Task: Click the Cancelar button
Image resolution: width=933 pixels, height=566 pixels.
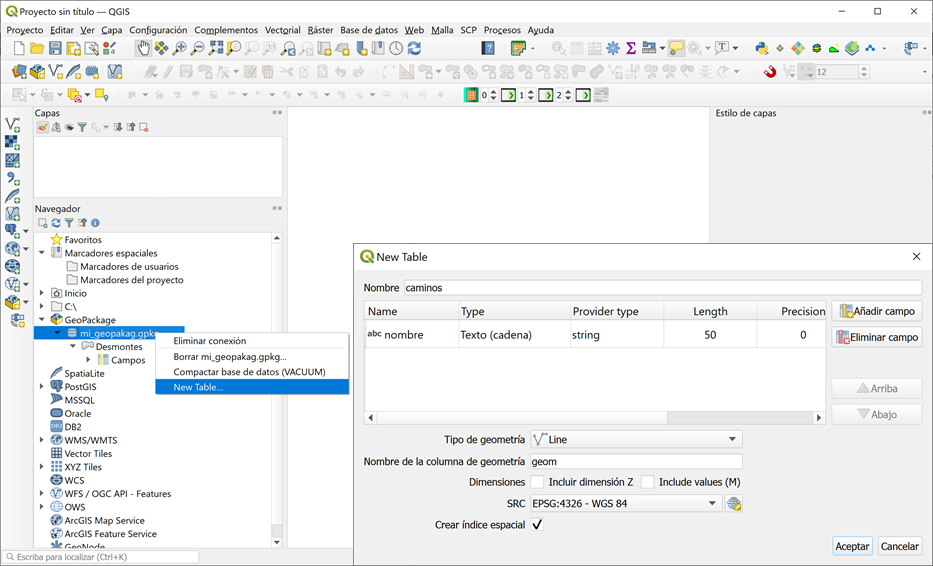Action: [x=899, y=546]
